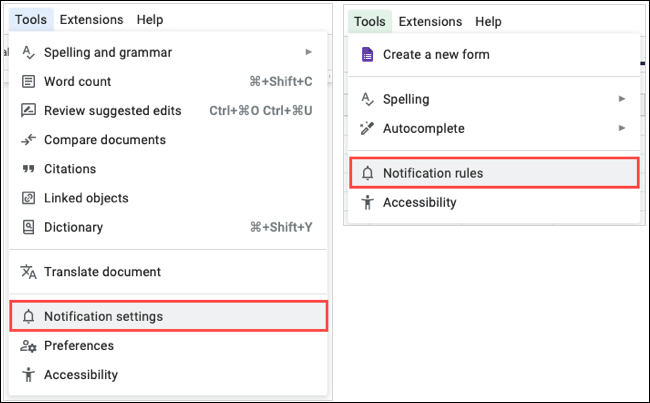Open the Help menu in the Sheets window

pyautogui.click(x=488, y=22)
